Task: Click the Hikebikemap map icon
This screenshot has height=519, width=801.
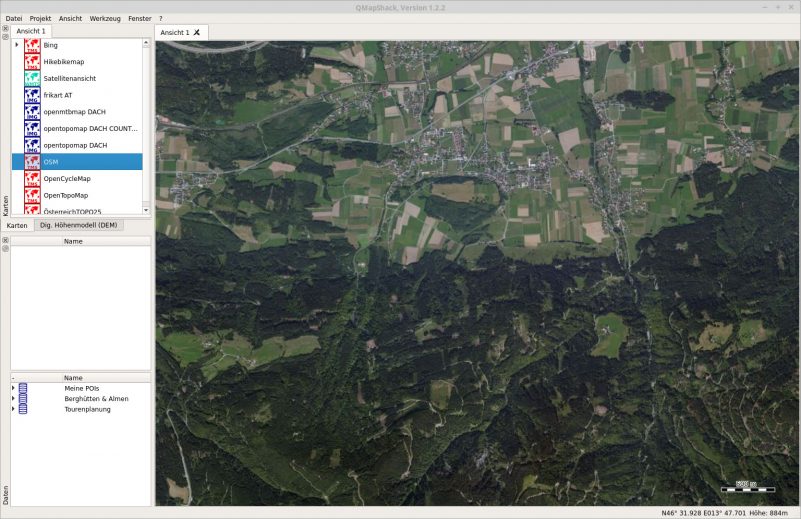Action: (x=32, y=62)
